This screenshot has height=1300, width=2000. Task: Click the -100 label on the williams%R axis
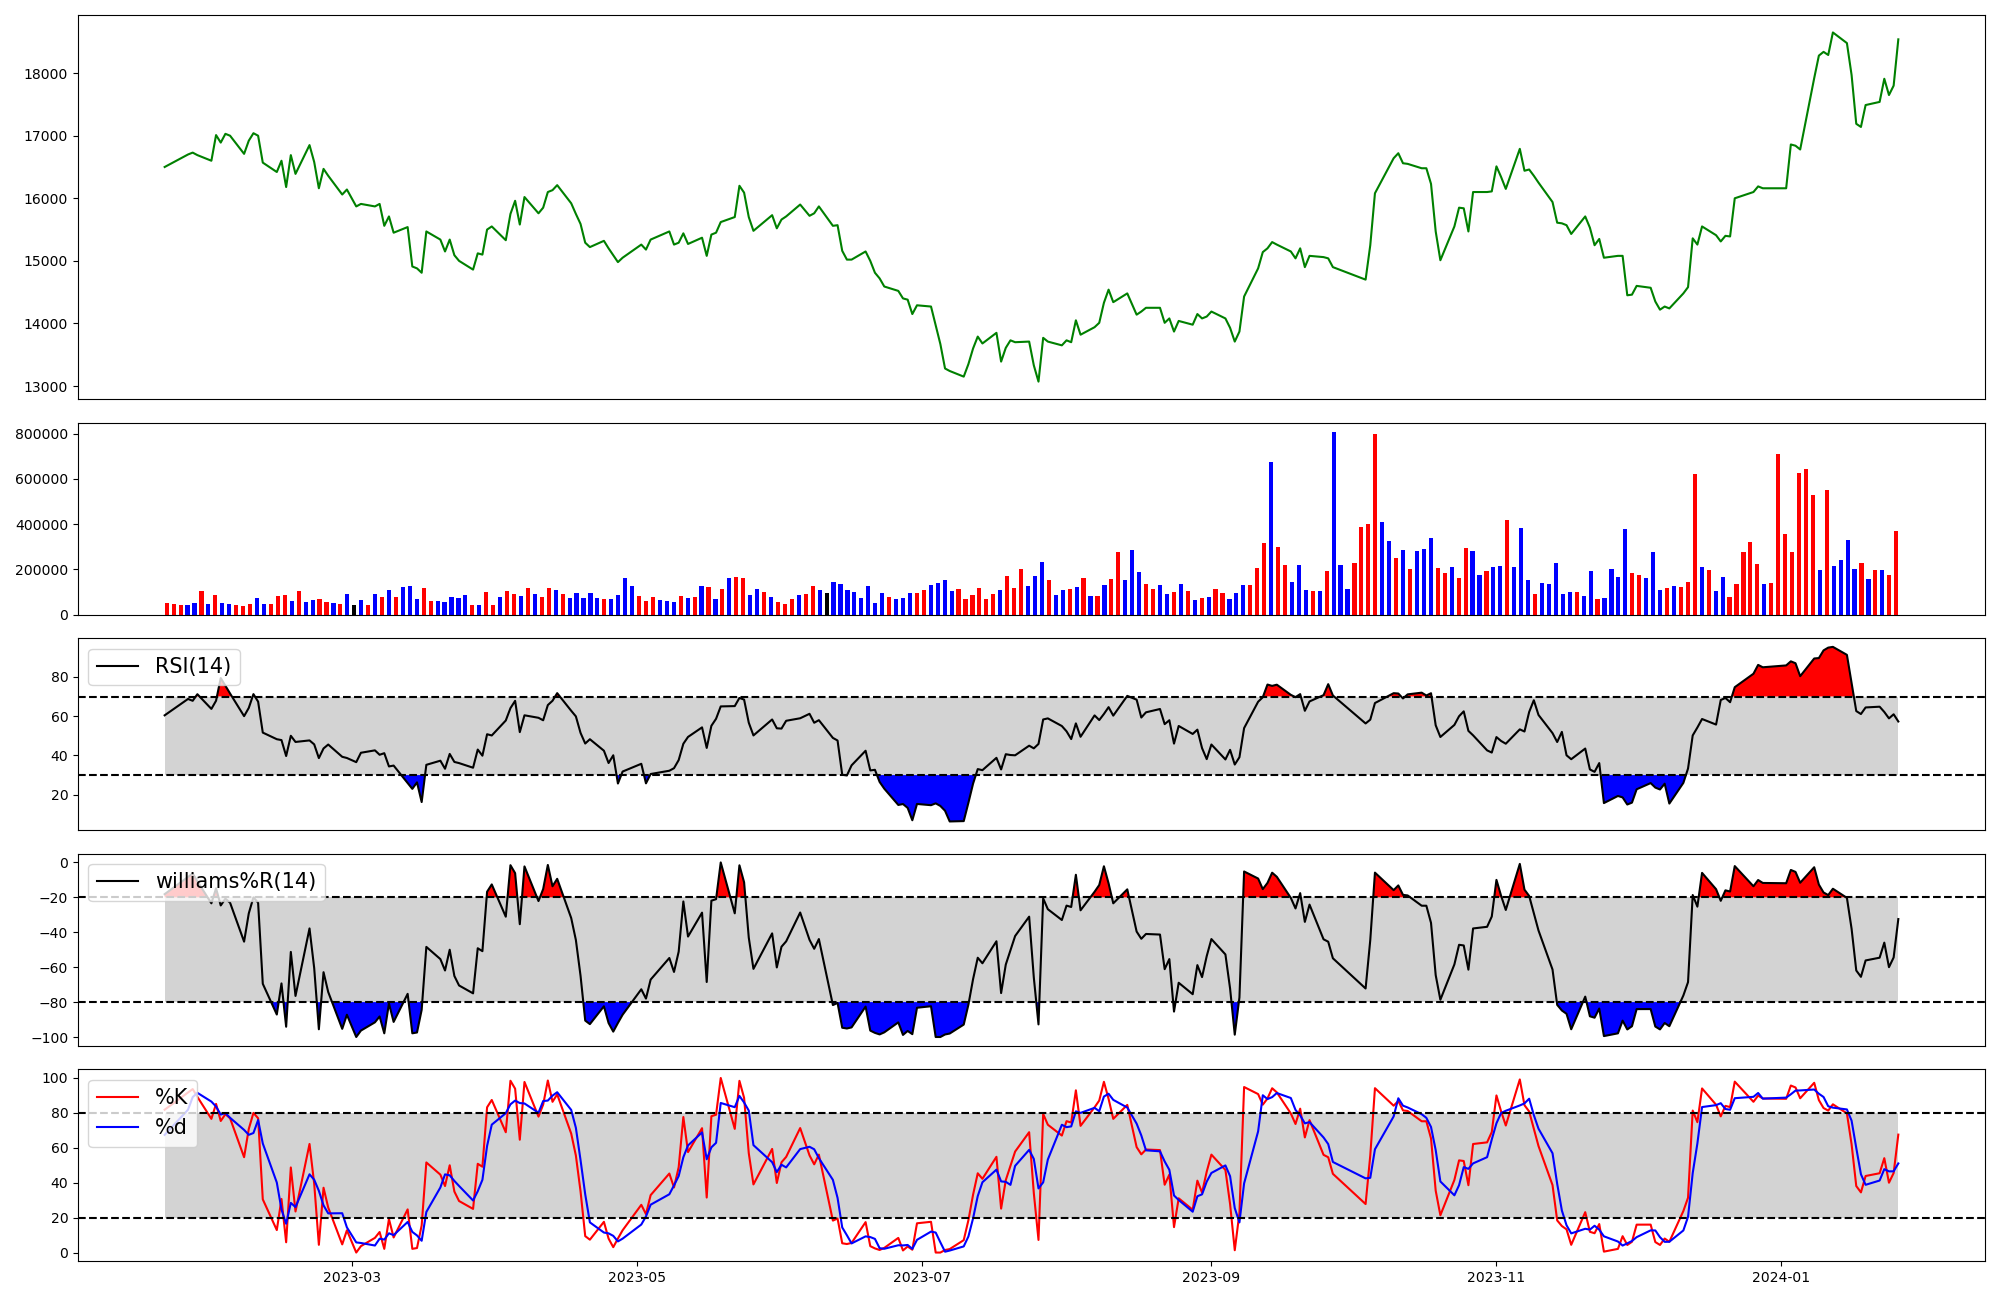coord(50,1038)
